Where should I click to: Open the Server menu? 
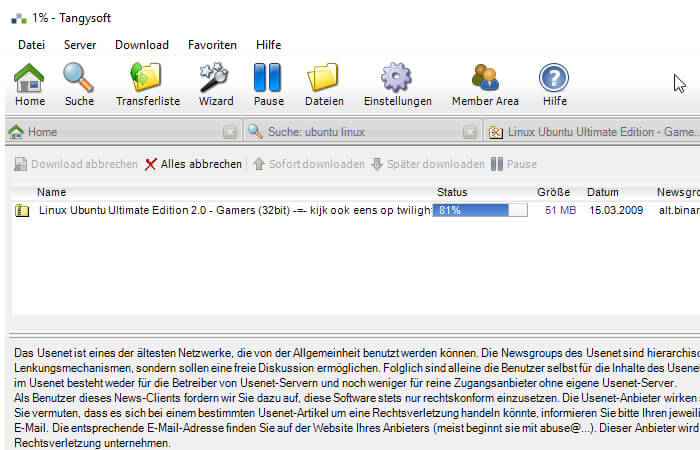point(80,45)
